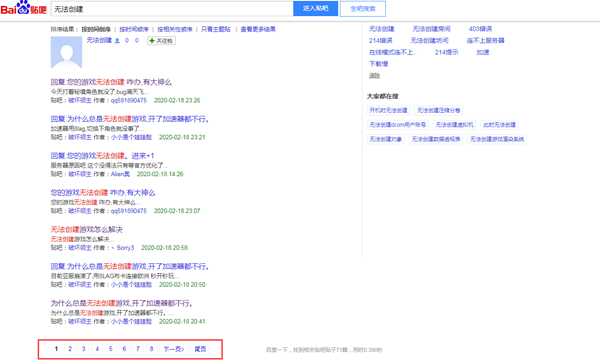Screen dimensions: 600x364
Task: Sort results by 按相关性顺序
Action: tap(174, 29)
